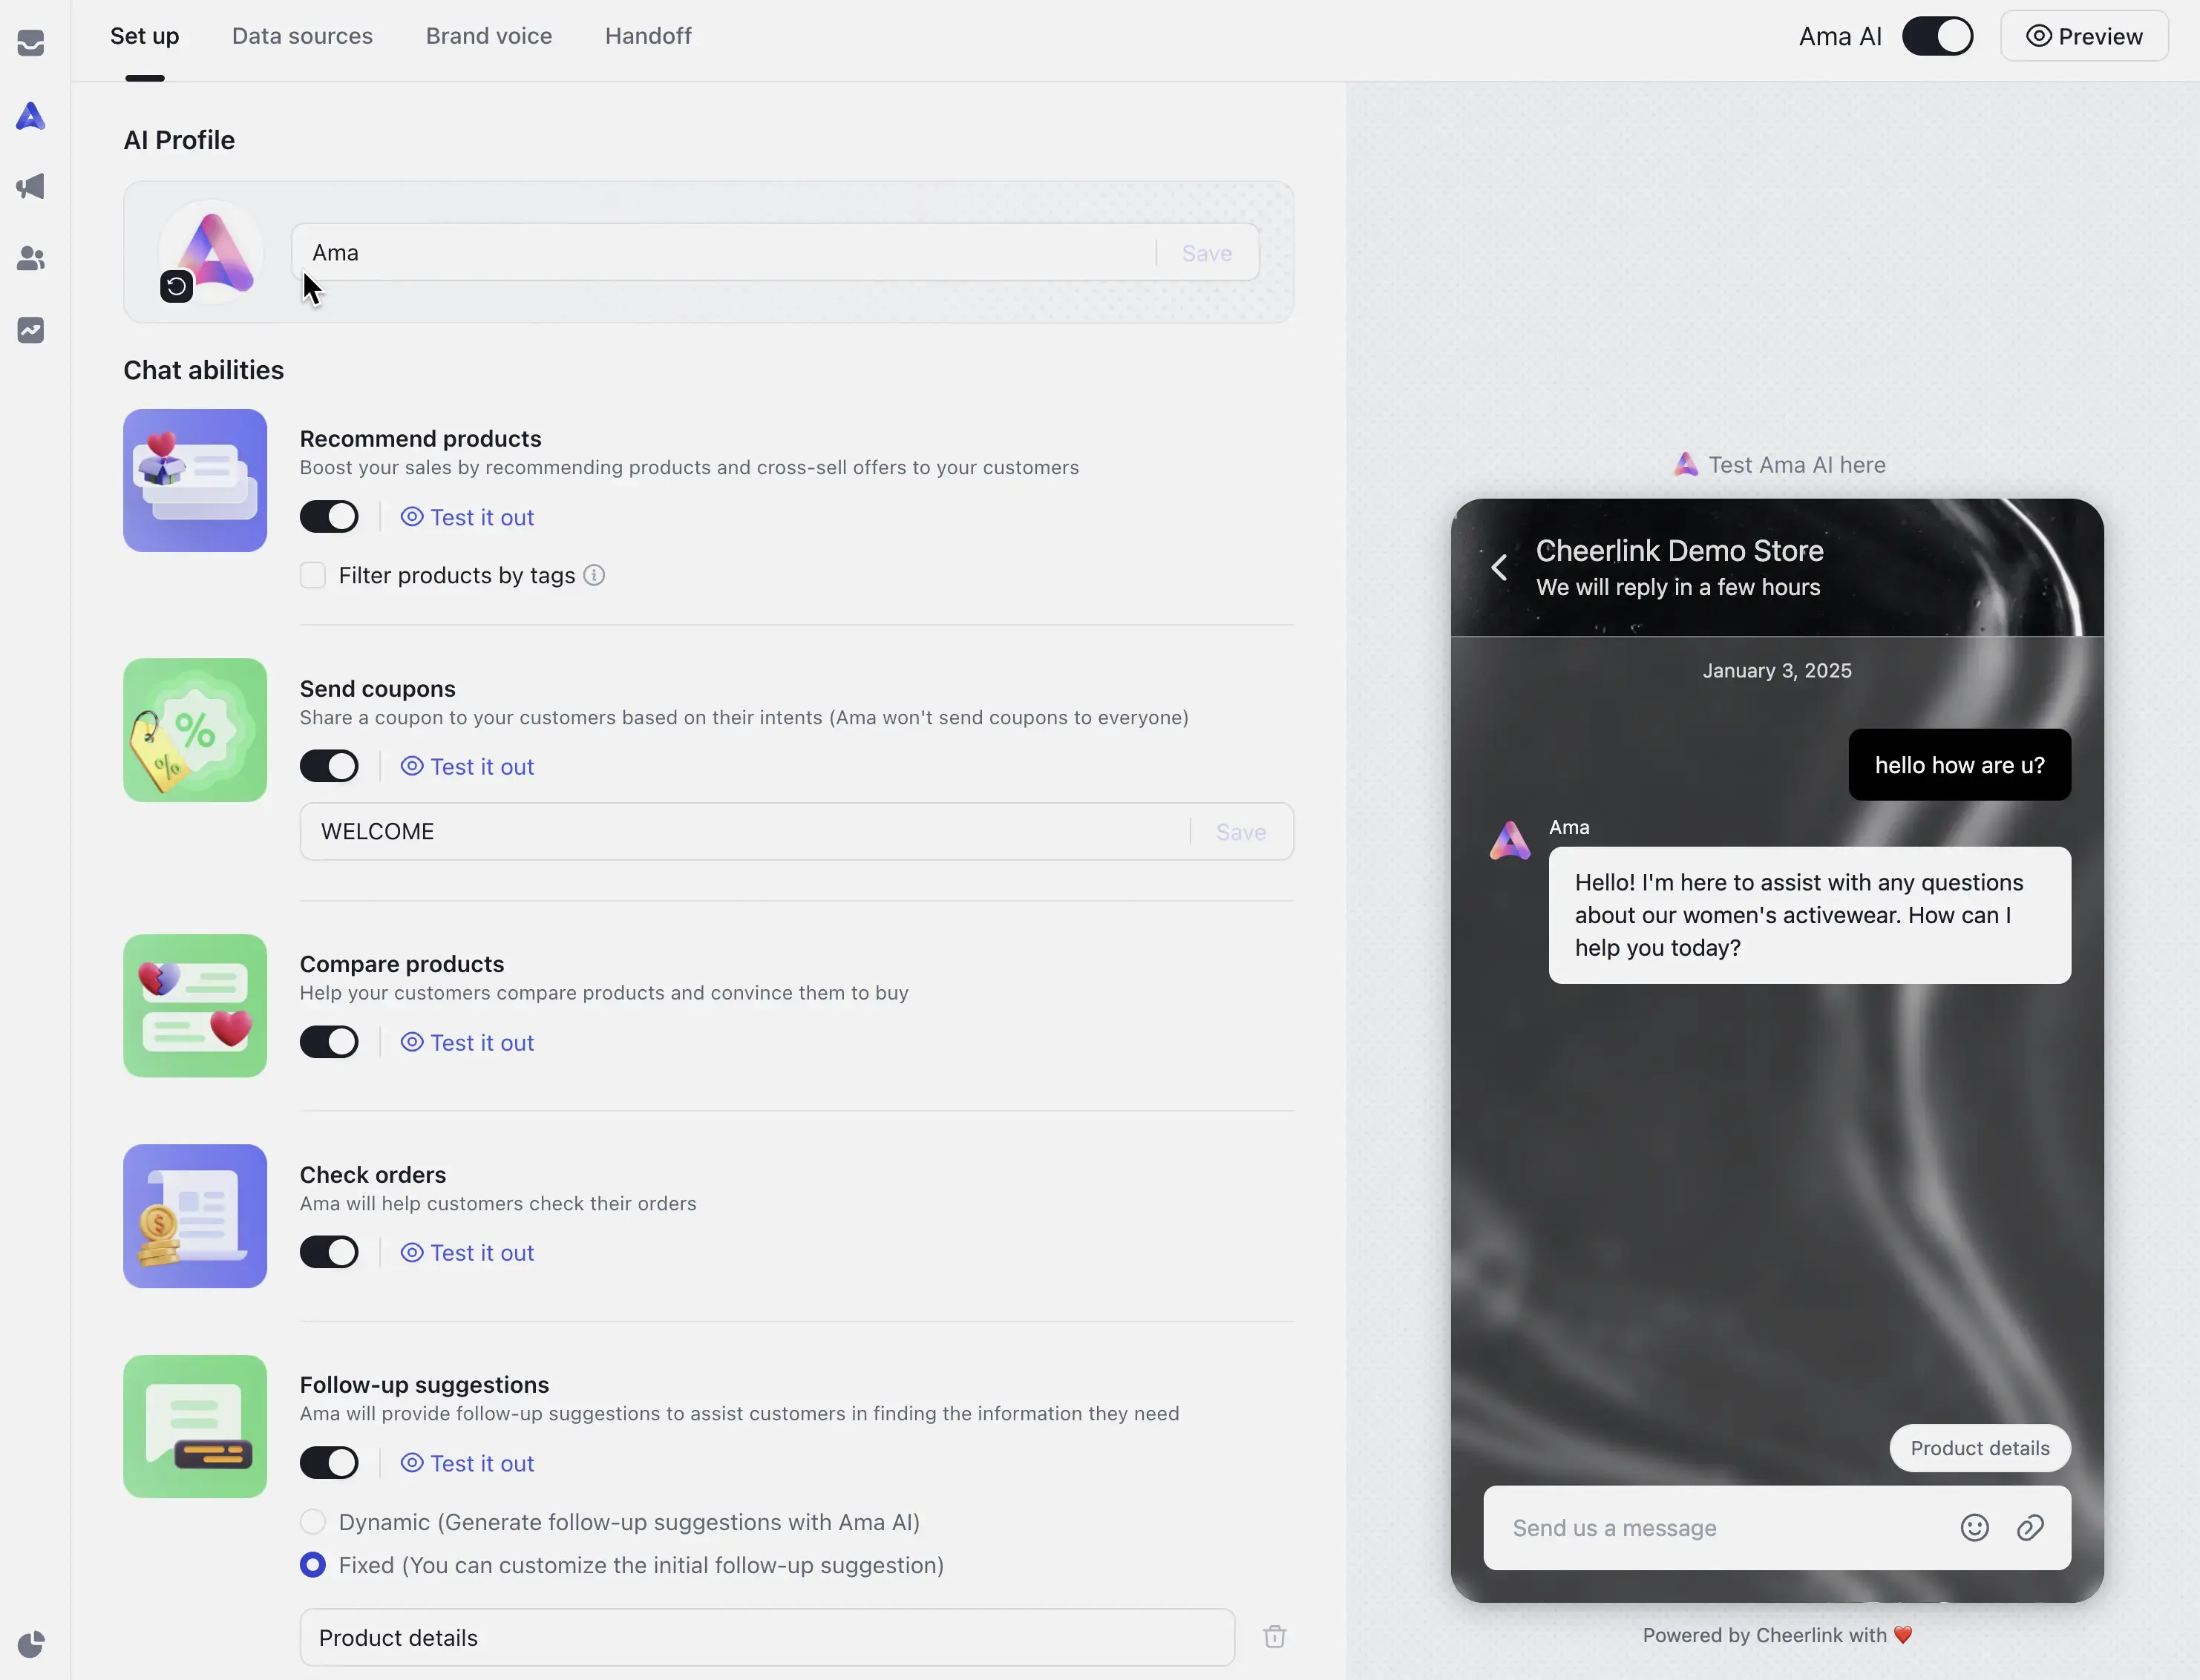
Task: Click the pie chart icon at sidebar bottom
Action: 31,1643
